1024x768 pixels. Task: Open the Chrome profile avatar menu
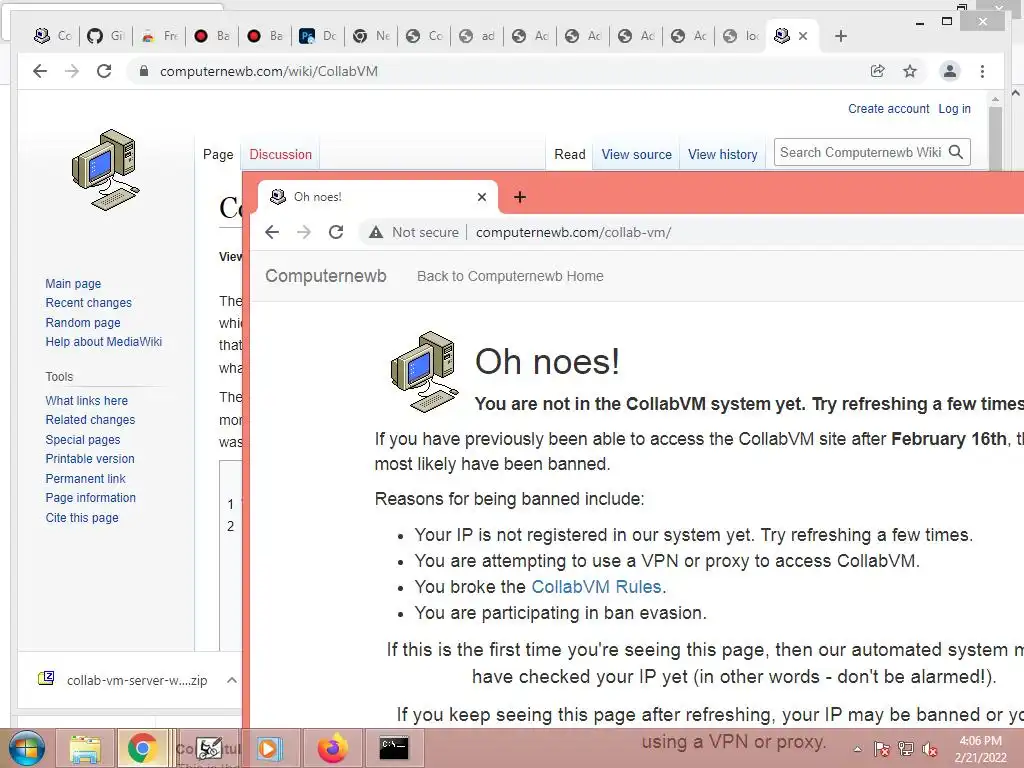point(950,71)
